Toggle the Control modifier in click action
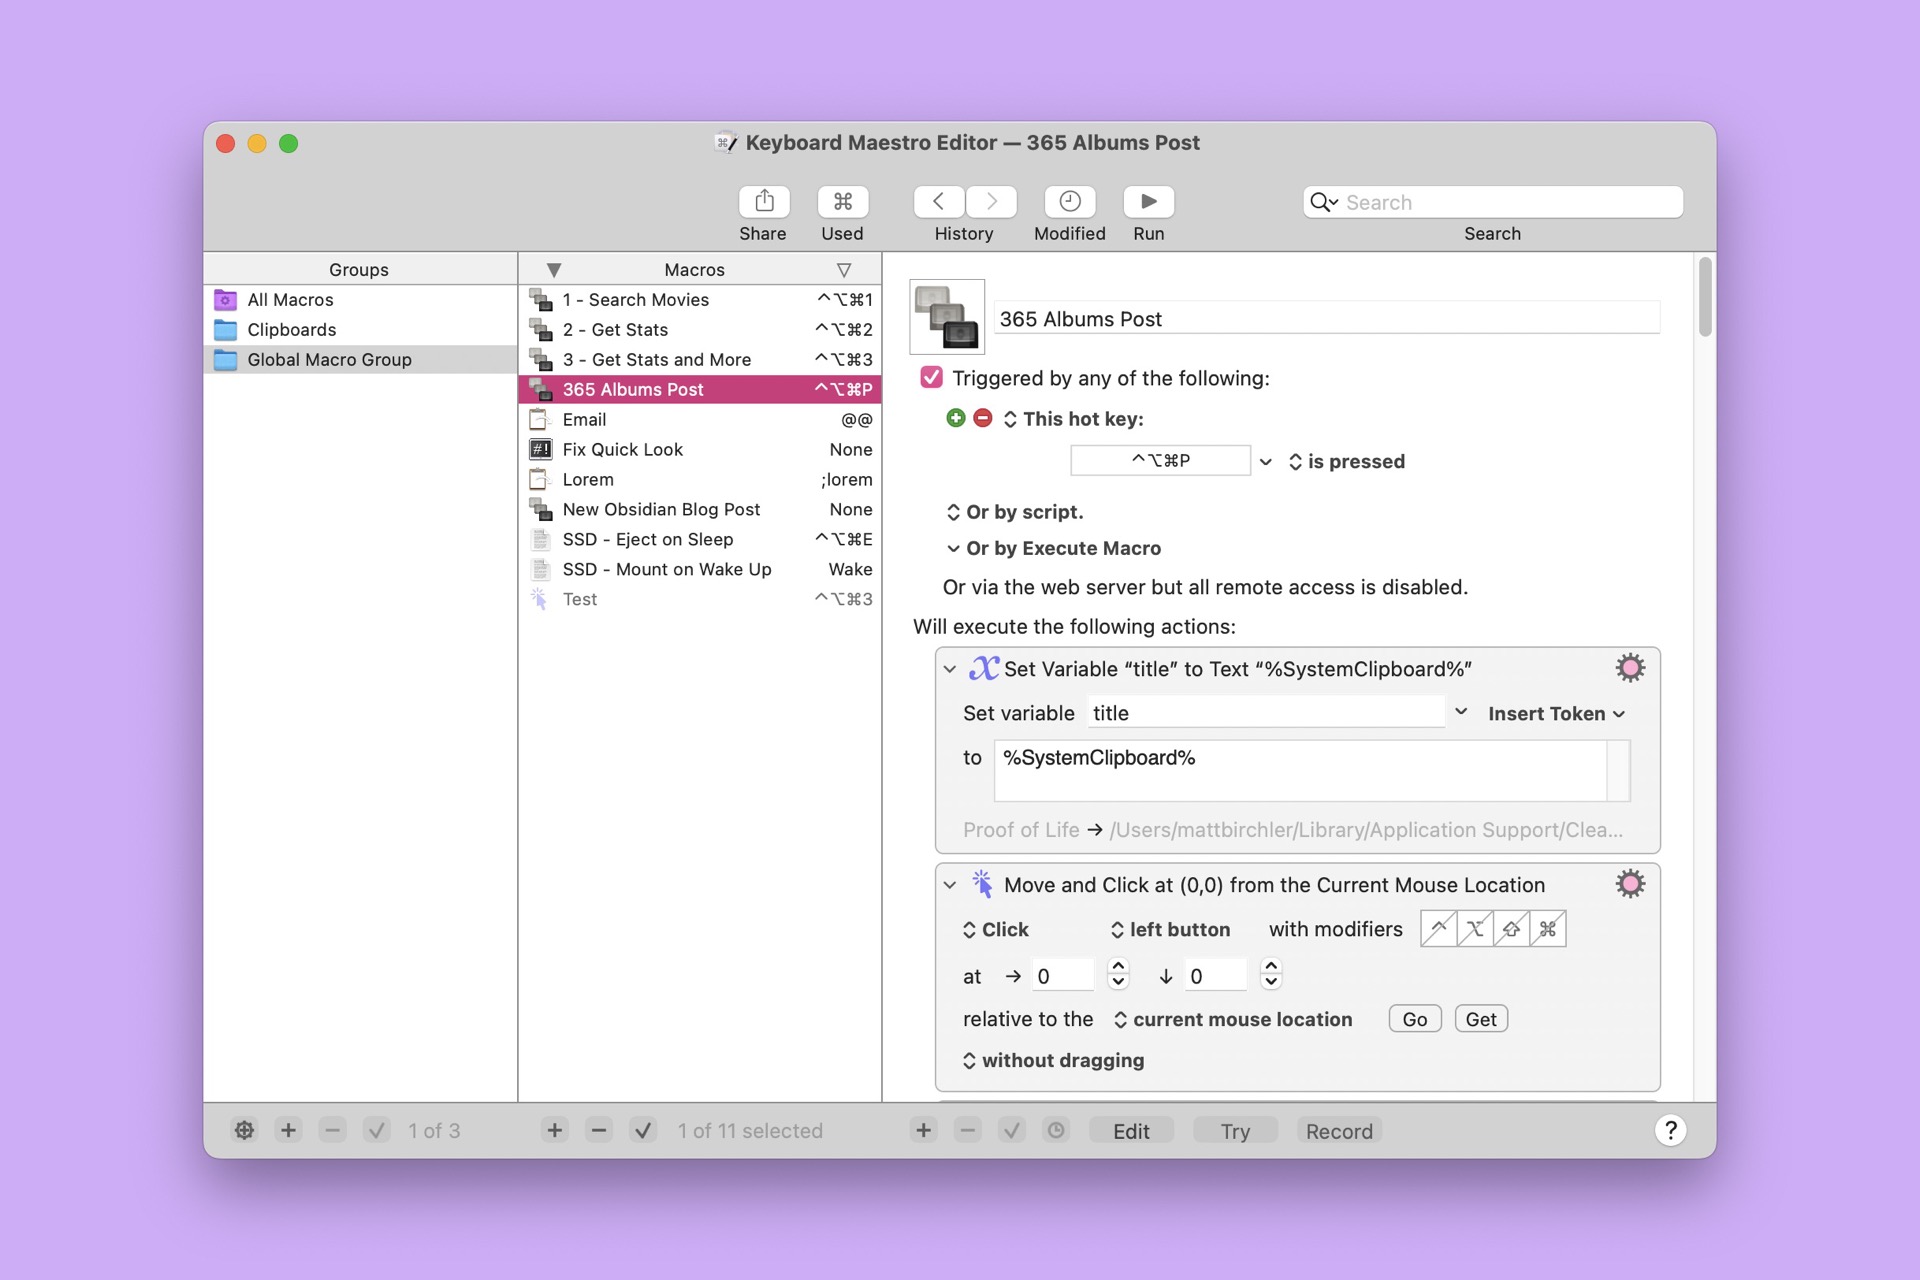This screenshot has height=1280, width=1920. coord(1438,929)
